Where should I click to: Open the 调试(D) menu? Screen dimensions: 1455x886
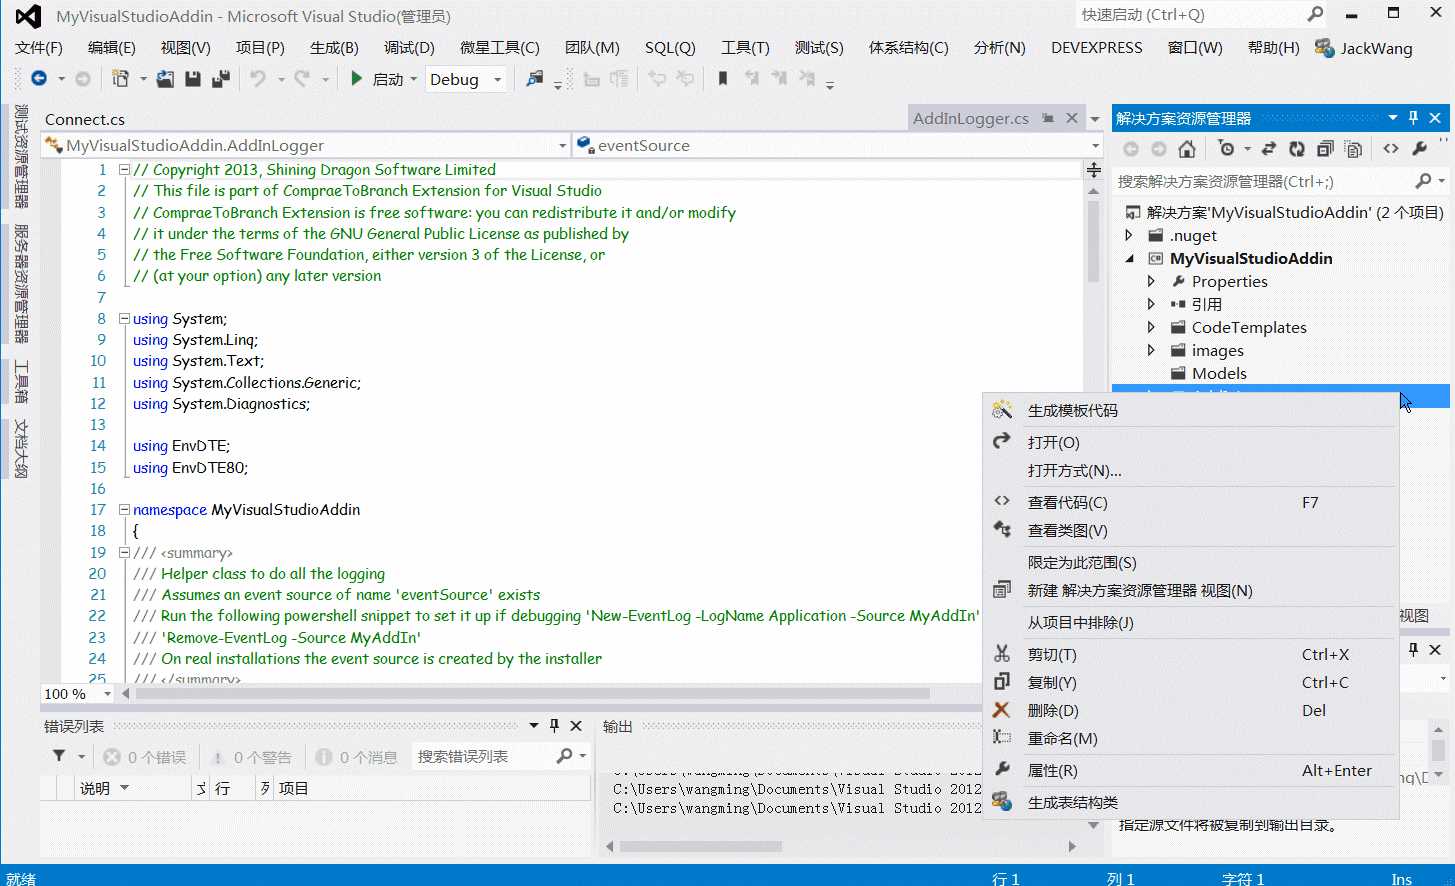point(409,48)
